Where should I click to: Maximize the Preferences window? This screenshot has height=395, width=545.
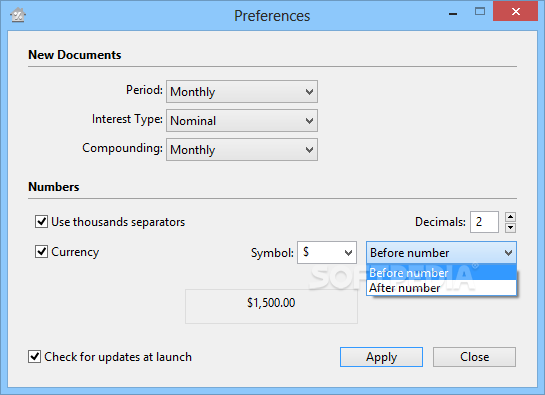point(480,11)
